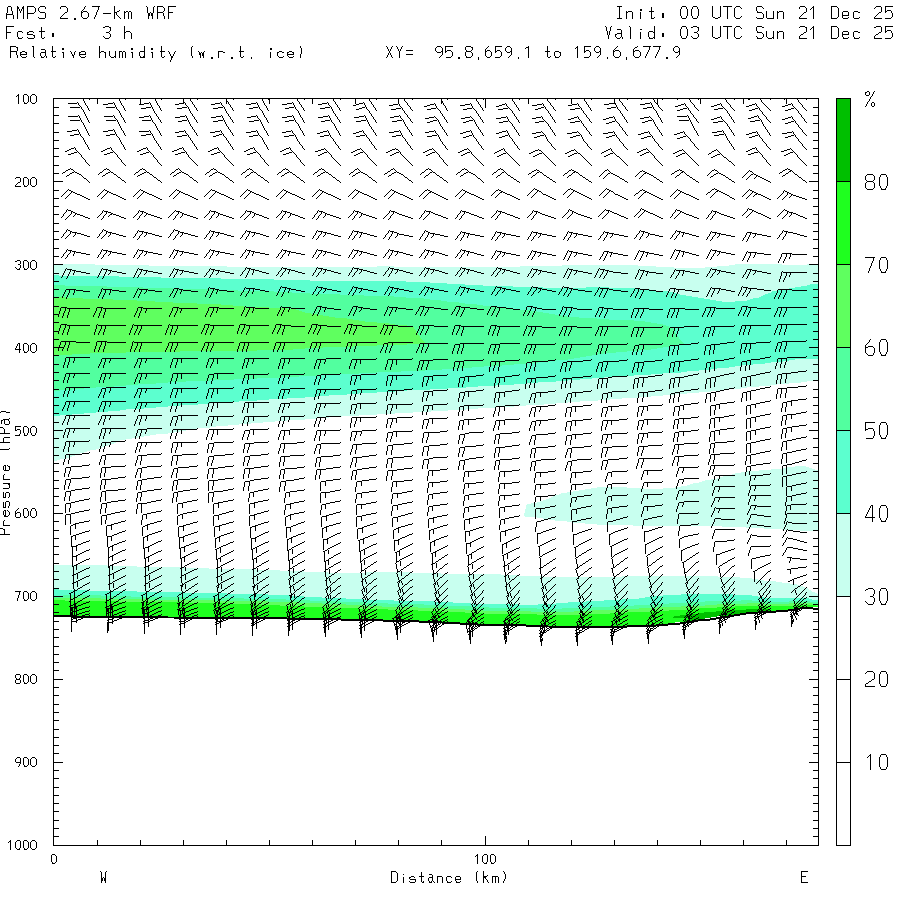This screenshot has height=900, width=900.
Task: Click the 60–70% colorbar segment
Action: point(843,305)
